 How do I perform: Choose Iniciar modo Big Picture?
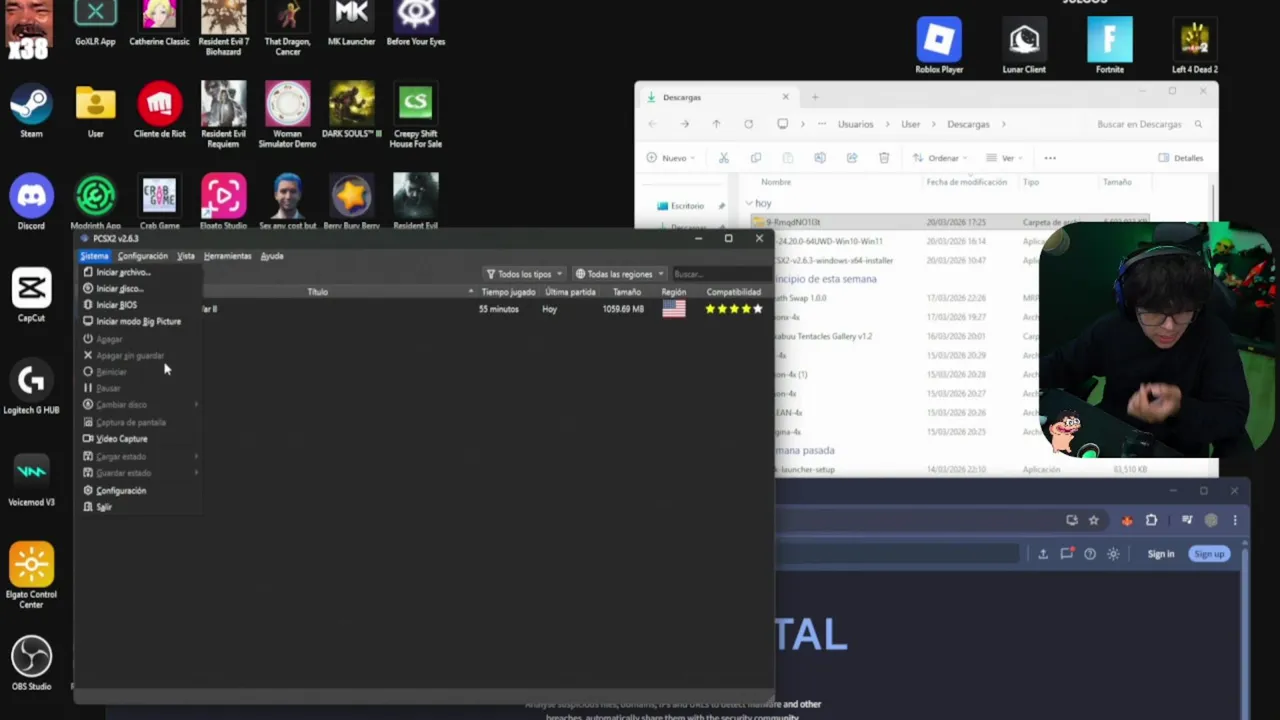pyautogui.click(x=138, y=322)
